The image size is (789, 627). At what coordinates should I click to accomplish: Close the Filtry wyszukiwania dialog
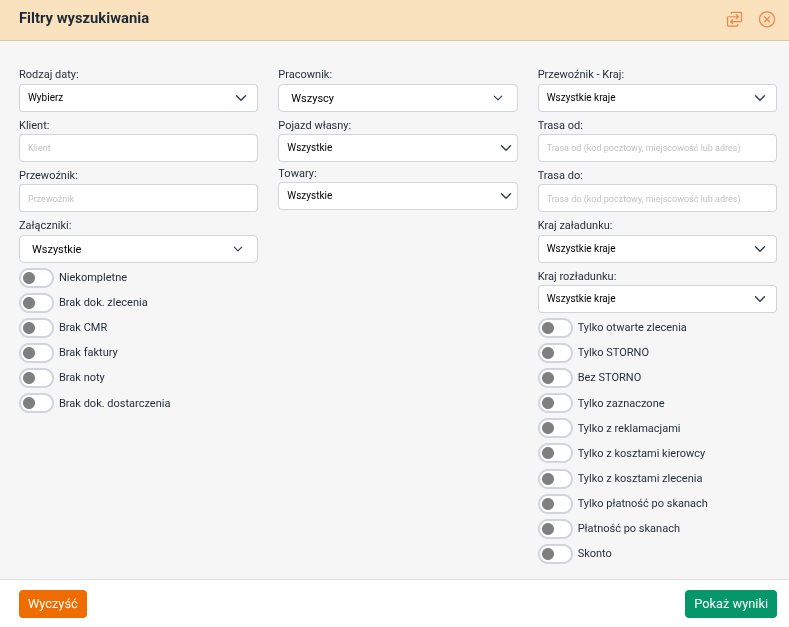(767, 19)
